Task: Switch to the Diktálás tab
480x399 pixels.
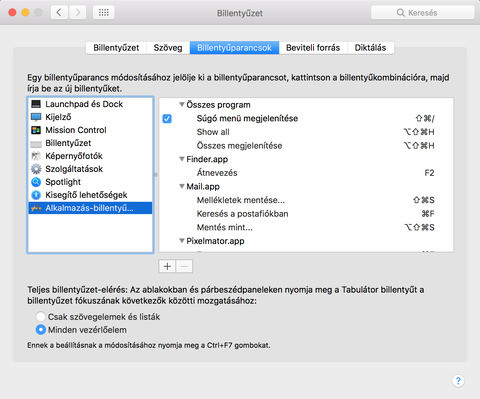Action: click(x=370, y=48)
